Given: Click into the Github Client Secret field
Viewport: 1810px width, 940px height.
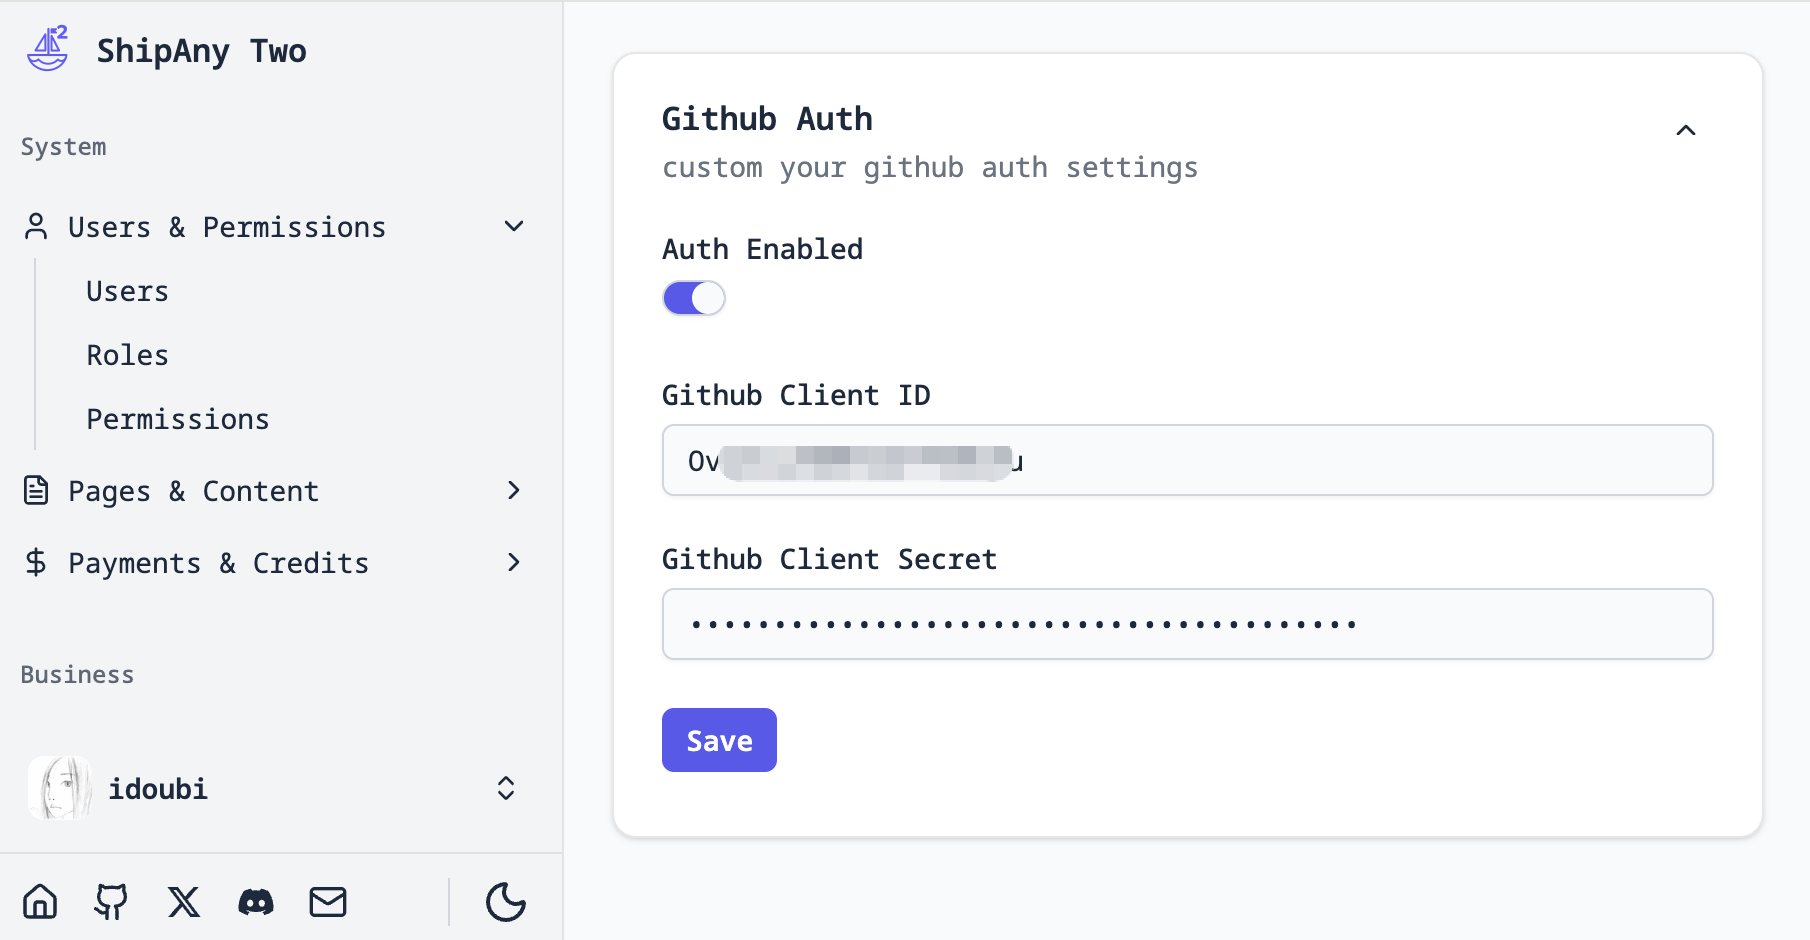Looking at the screenshot, I should 1187,625.
